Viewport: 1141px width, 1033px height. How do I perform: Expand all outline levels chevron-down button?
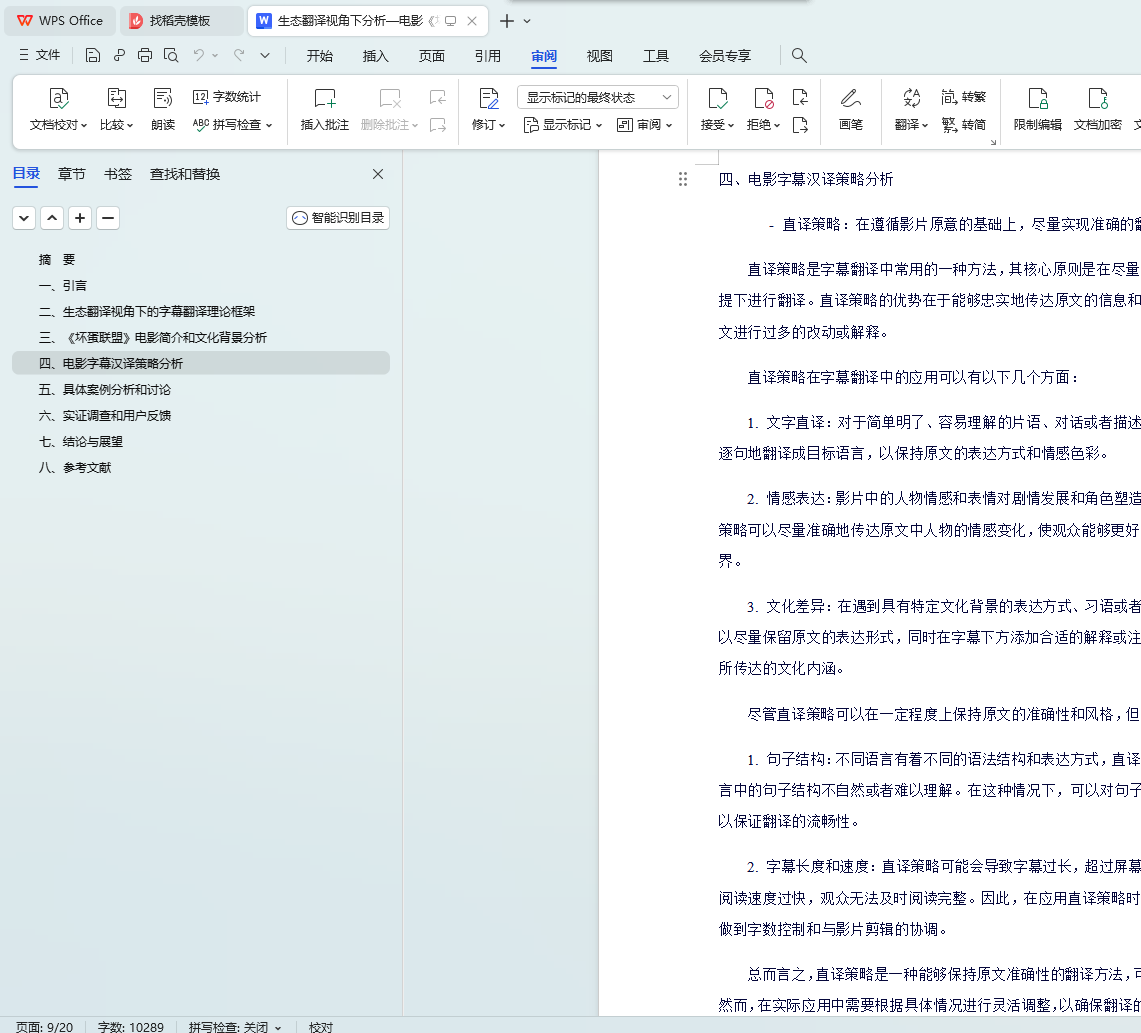click(24, 218)
